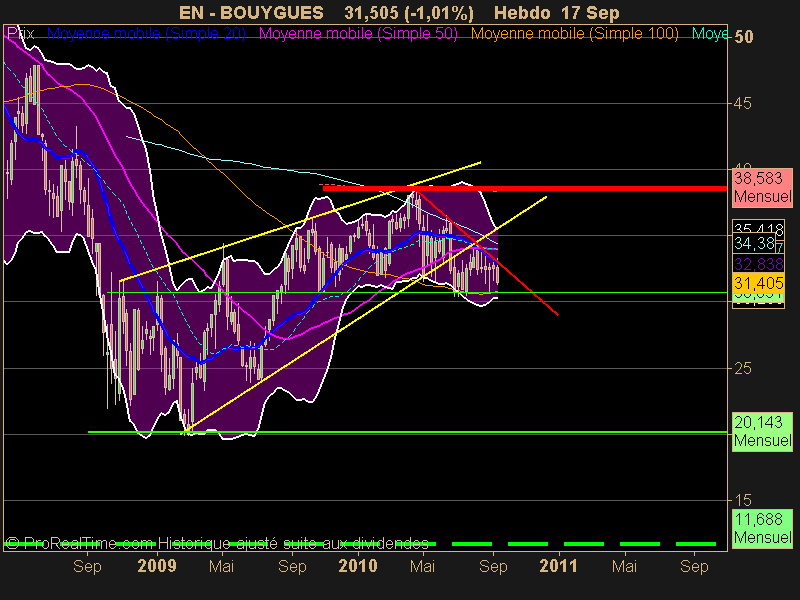
Task: Click the green 20,143 Mensuel price label
Action: click(762, 431)
